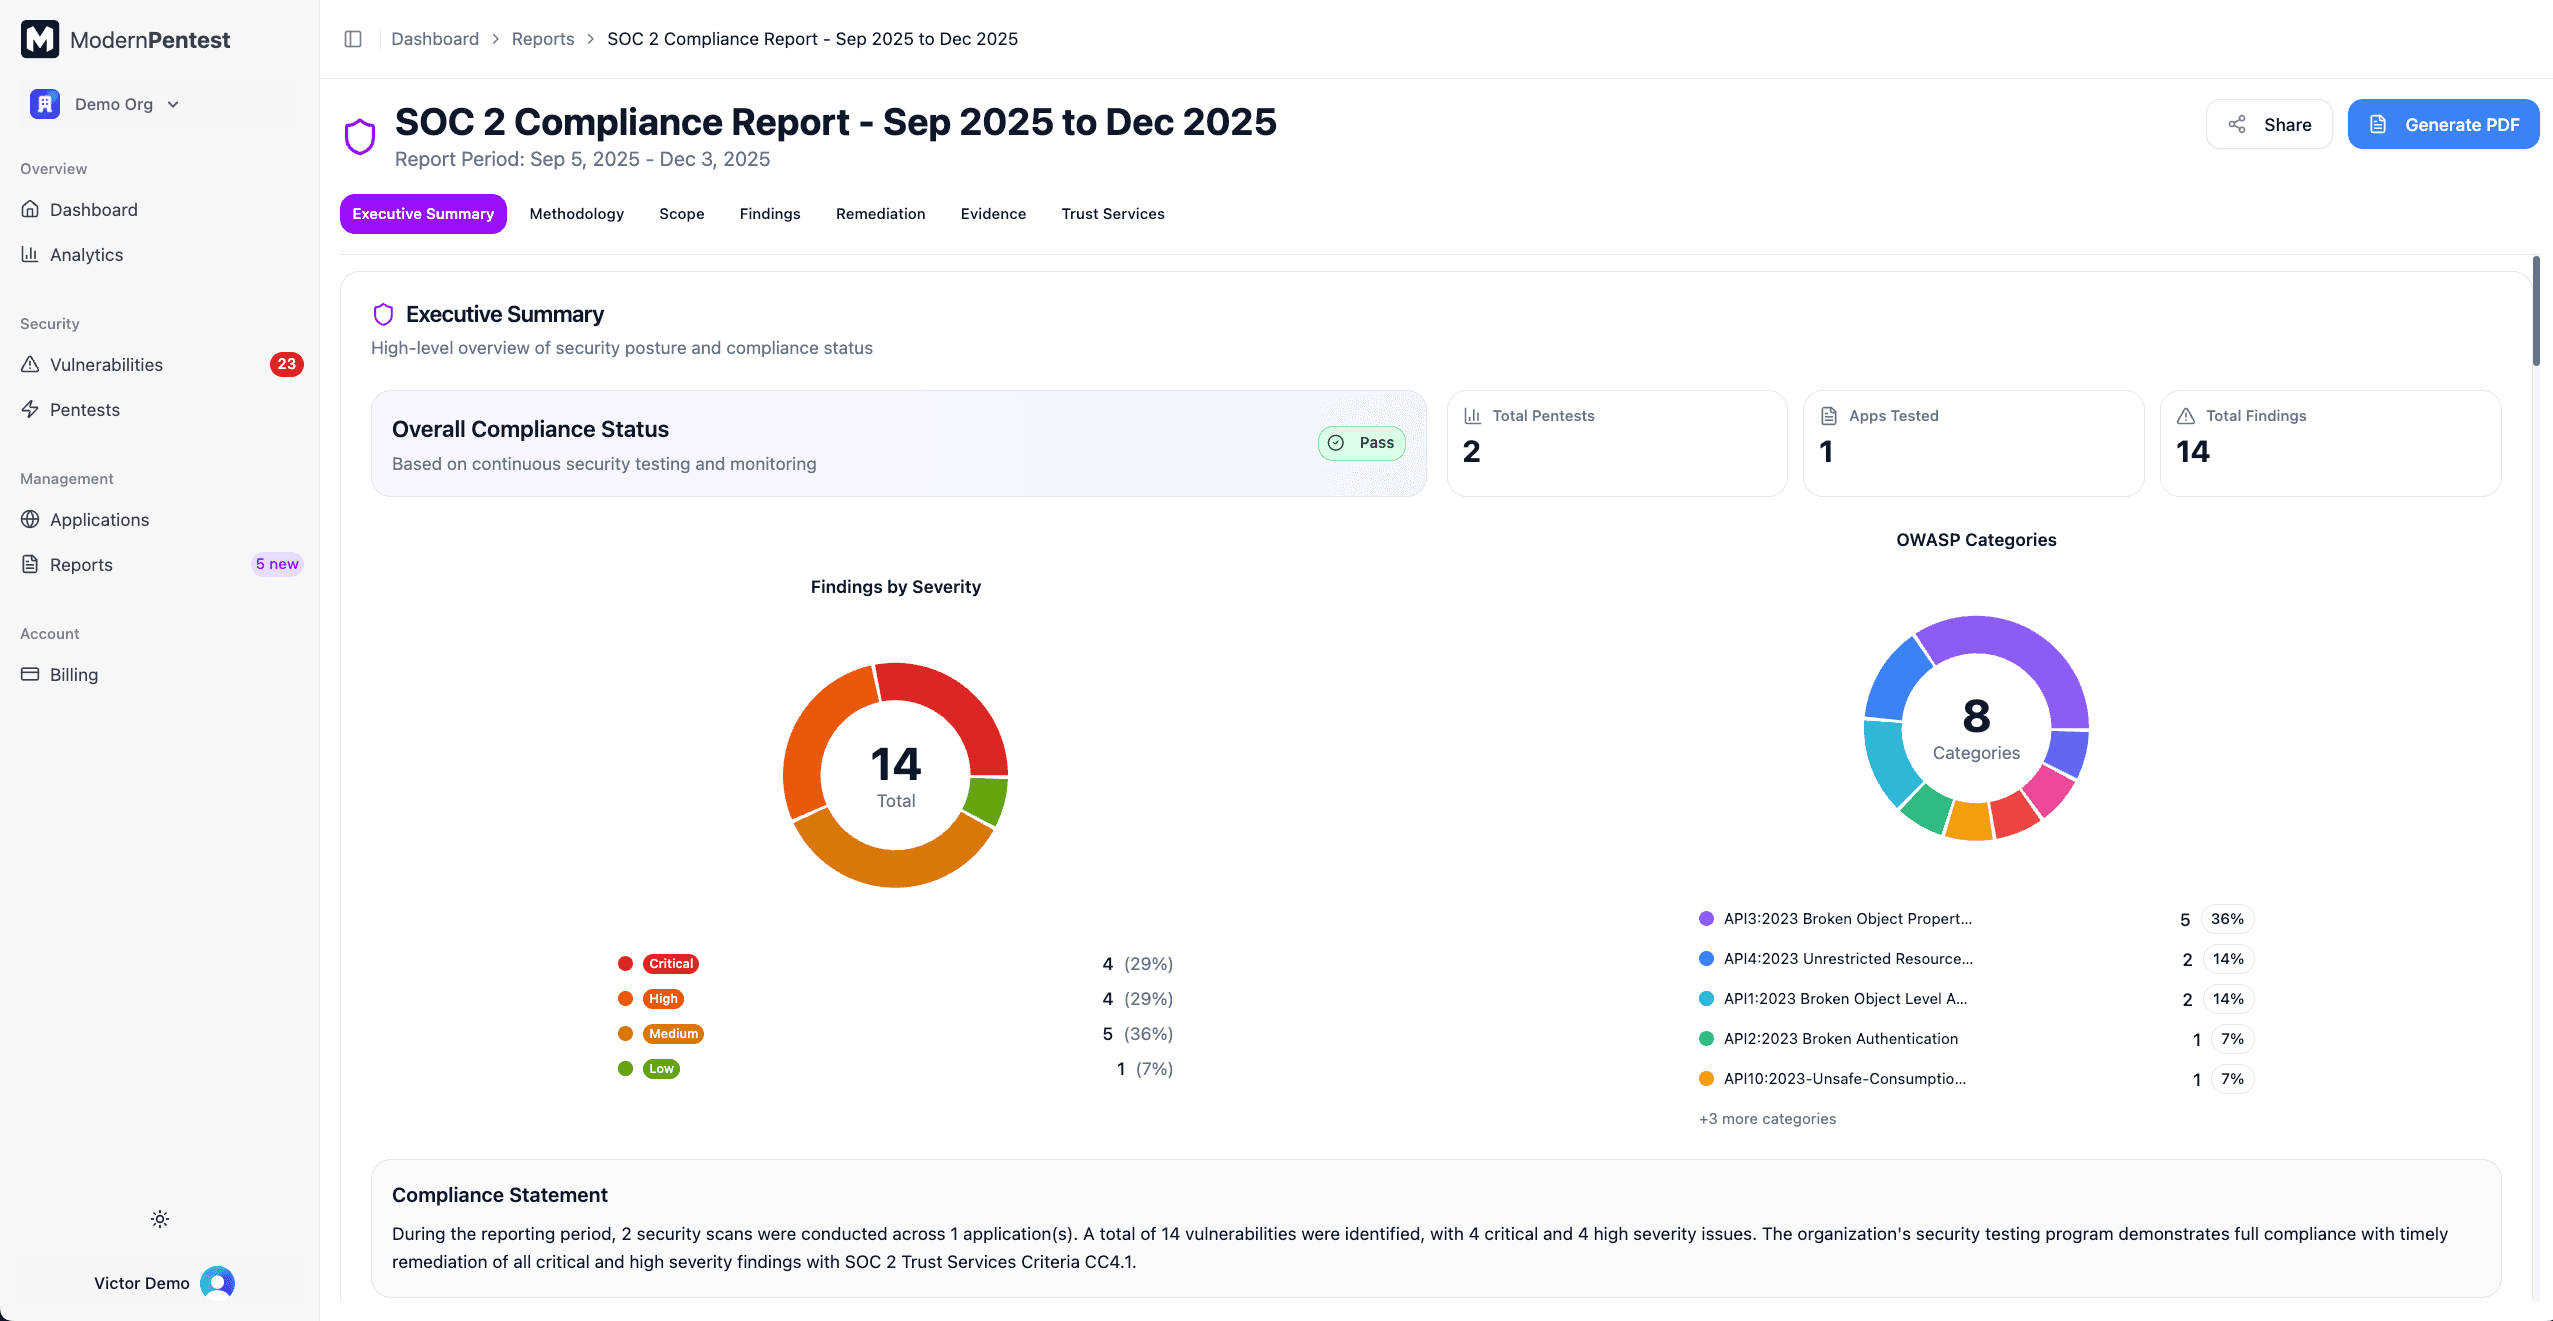The height and width of the screenshot is (1321, 2553).
Task: Open the Reports breadcrumb link
Action: click(542, 38)
